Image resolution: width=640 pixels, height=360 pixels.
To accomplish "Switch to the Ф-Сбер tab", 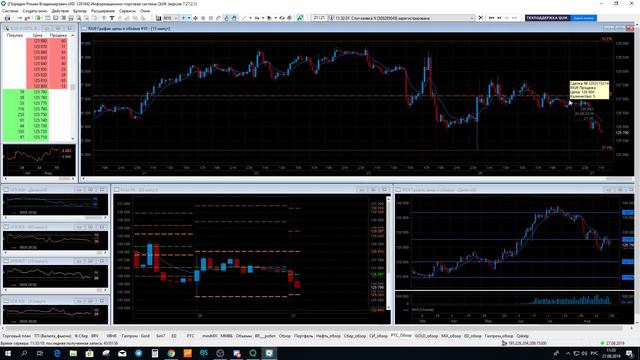I will click(81, 336).
